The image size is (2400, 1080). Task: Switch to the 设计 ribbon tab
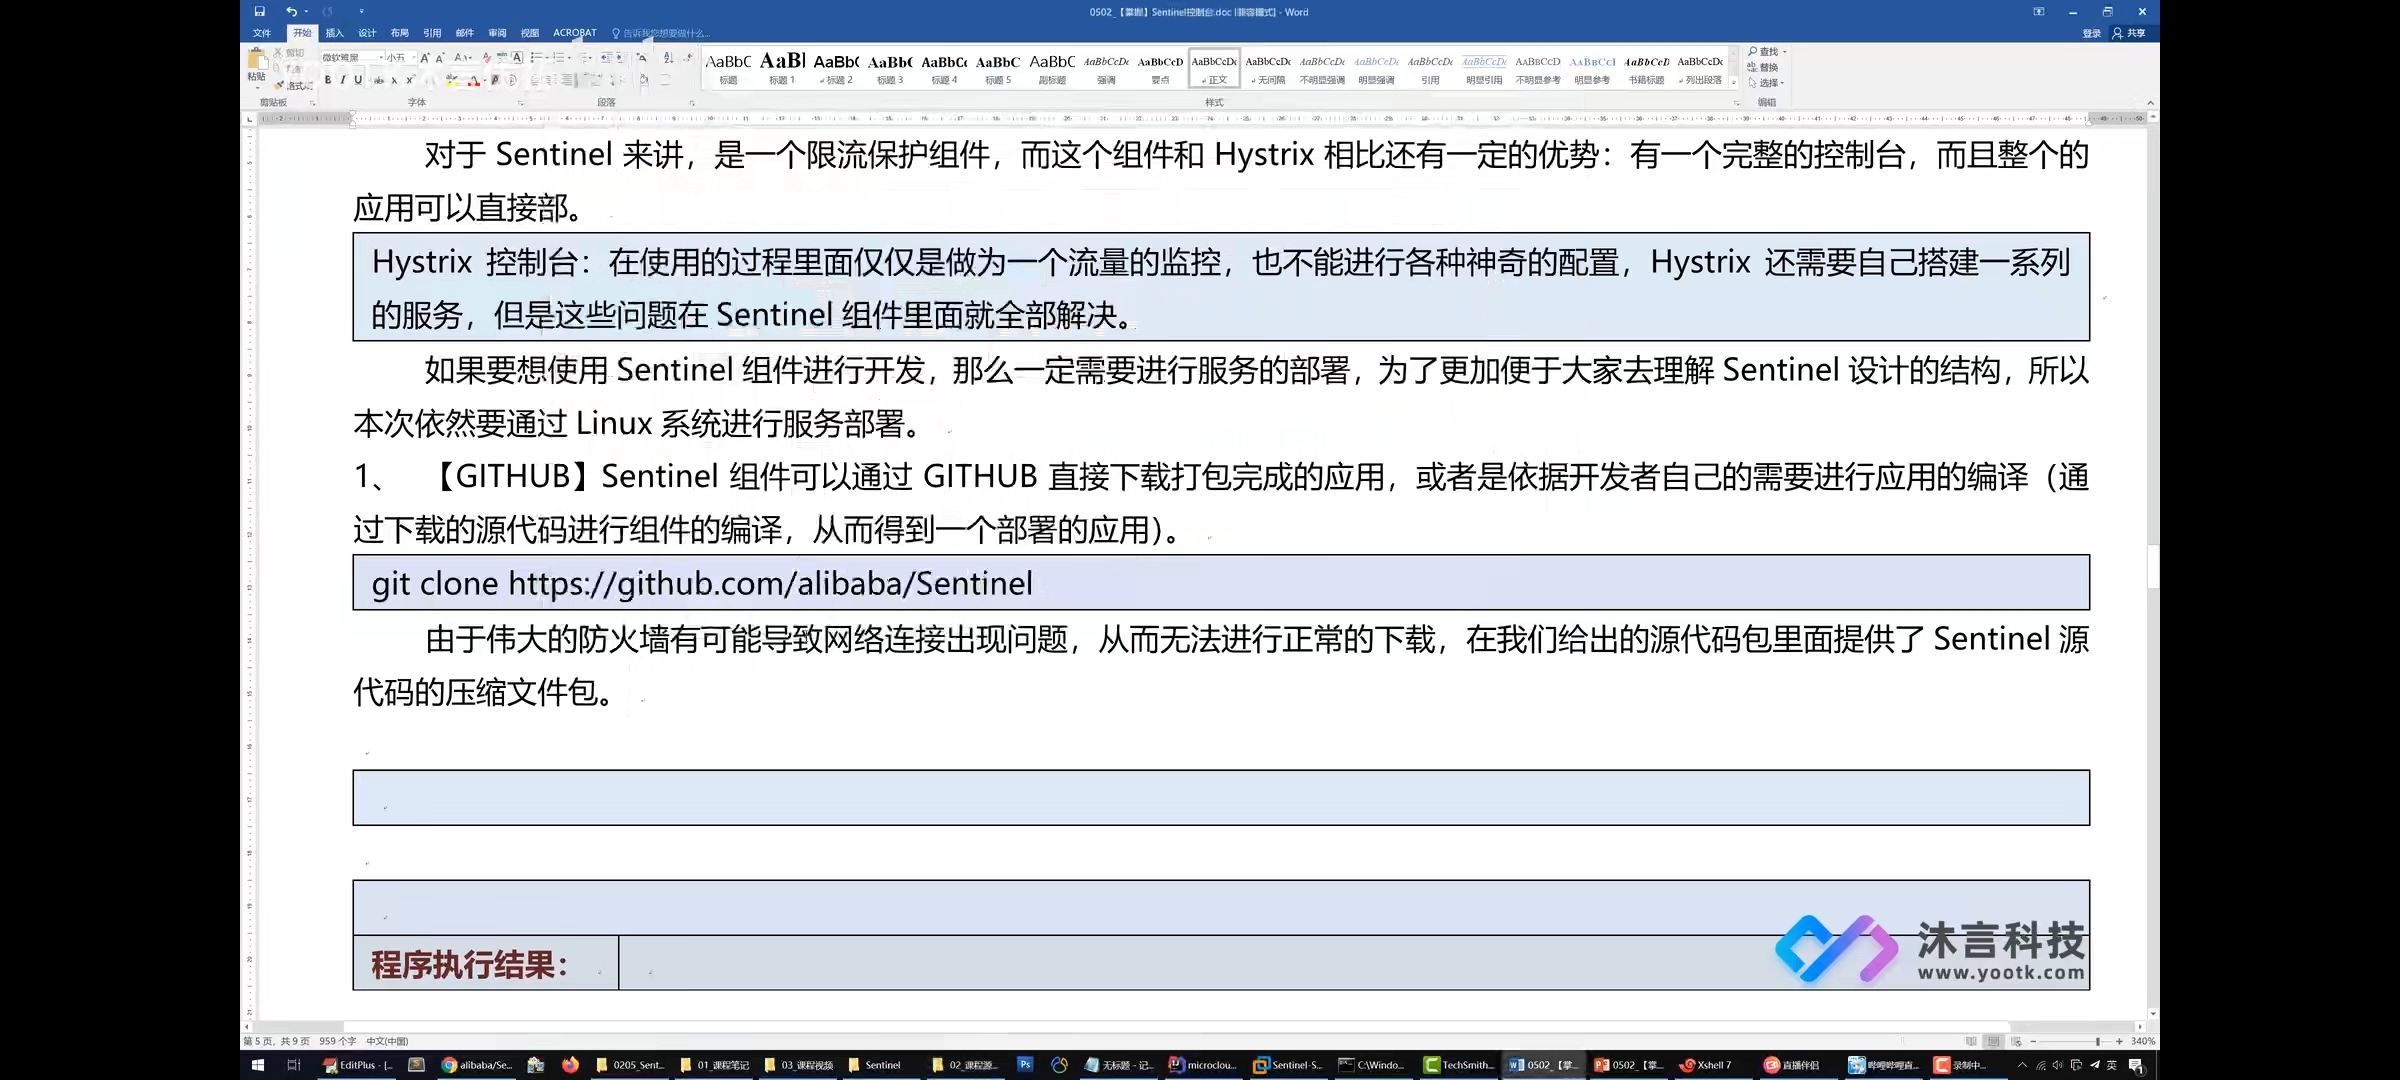point(367,33)
